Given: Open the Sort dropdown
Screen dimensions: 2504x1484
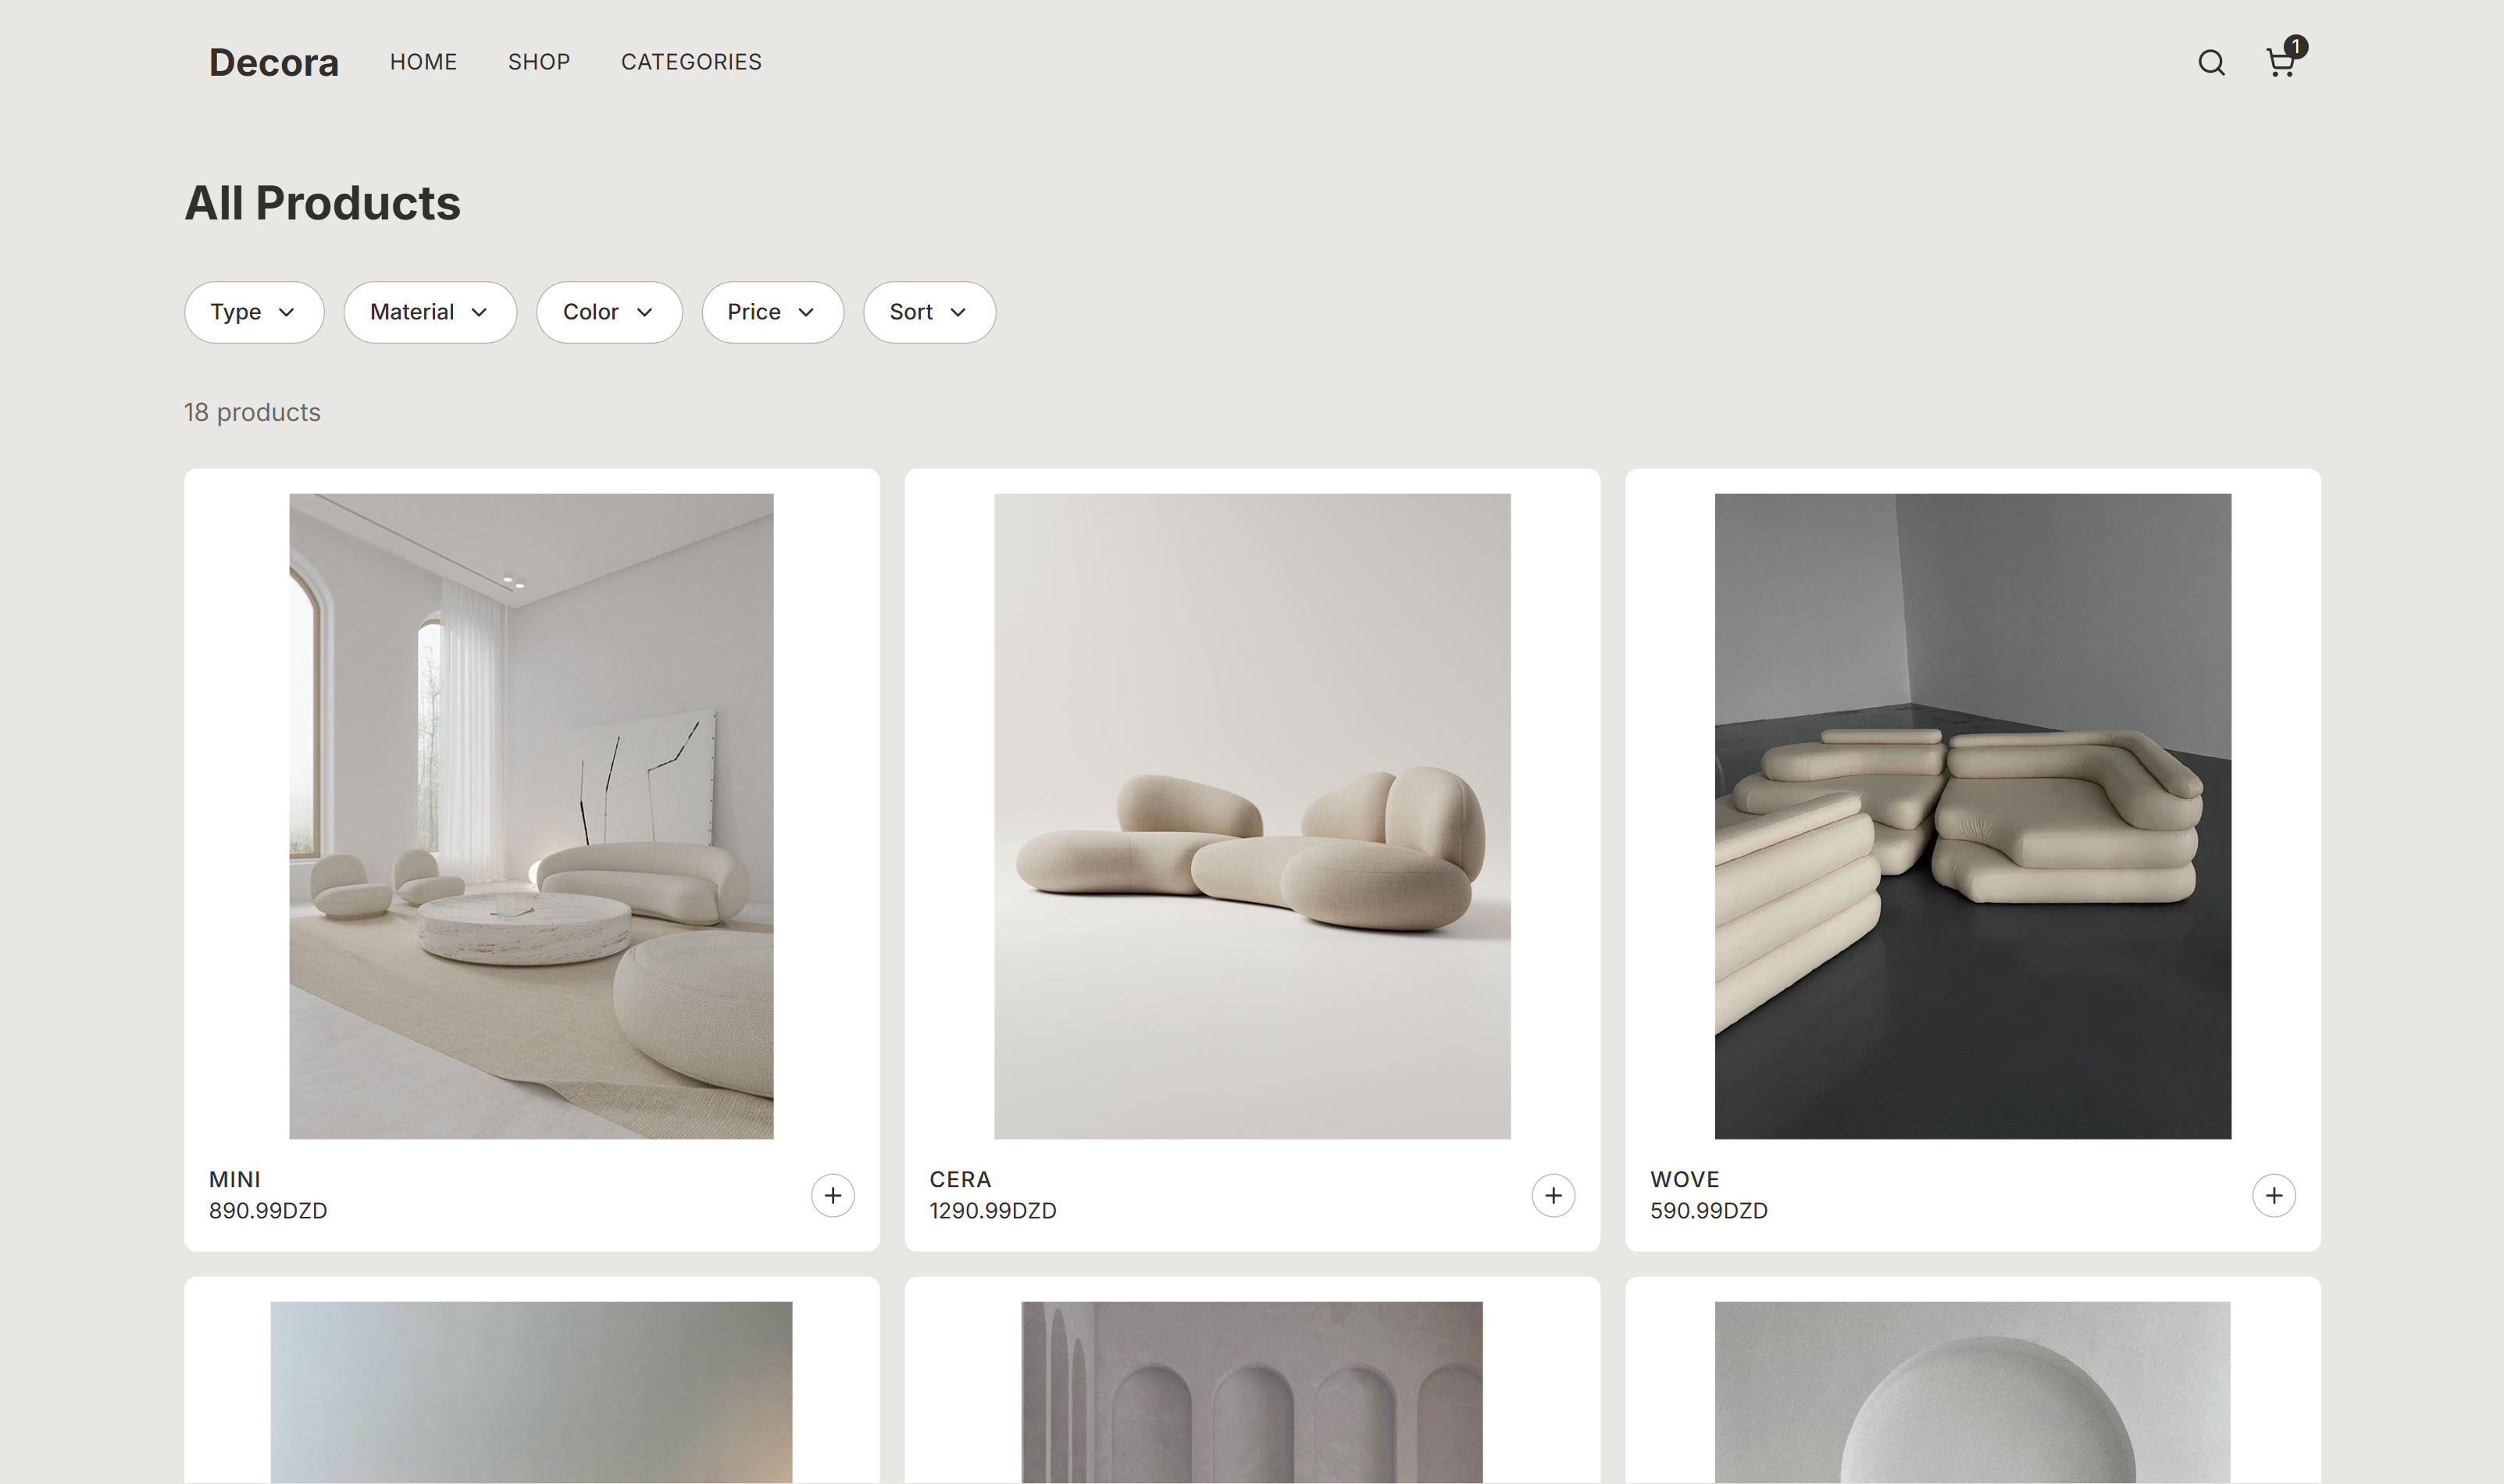Looking at the screenshot, I should tap(929, 312).
